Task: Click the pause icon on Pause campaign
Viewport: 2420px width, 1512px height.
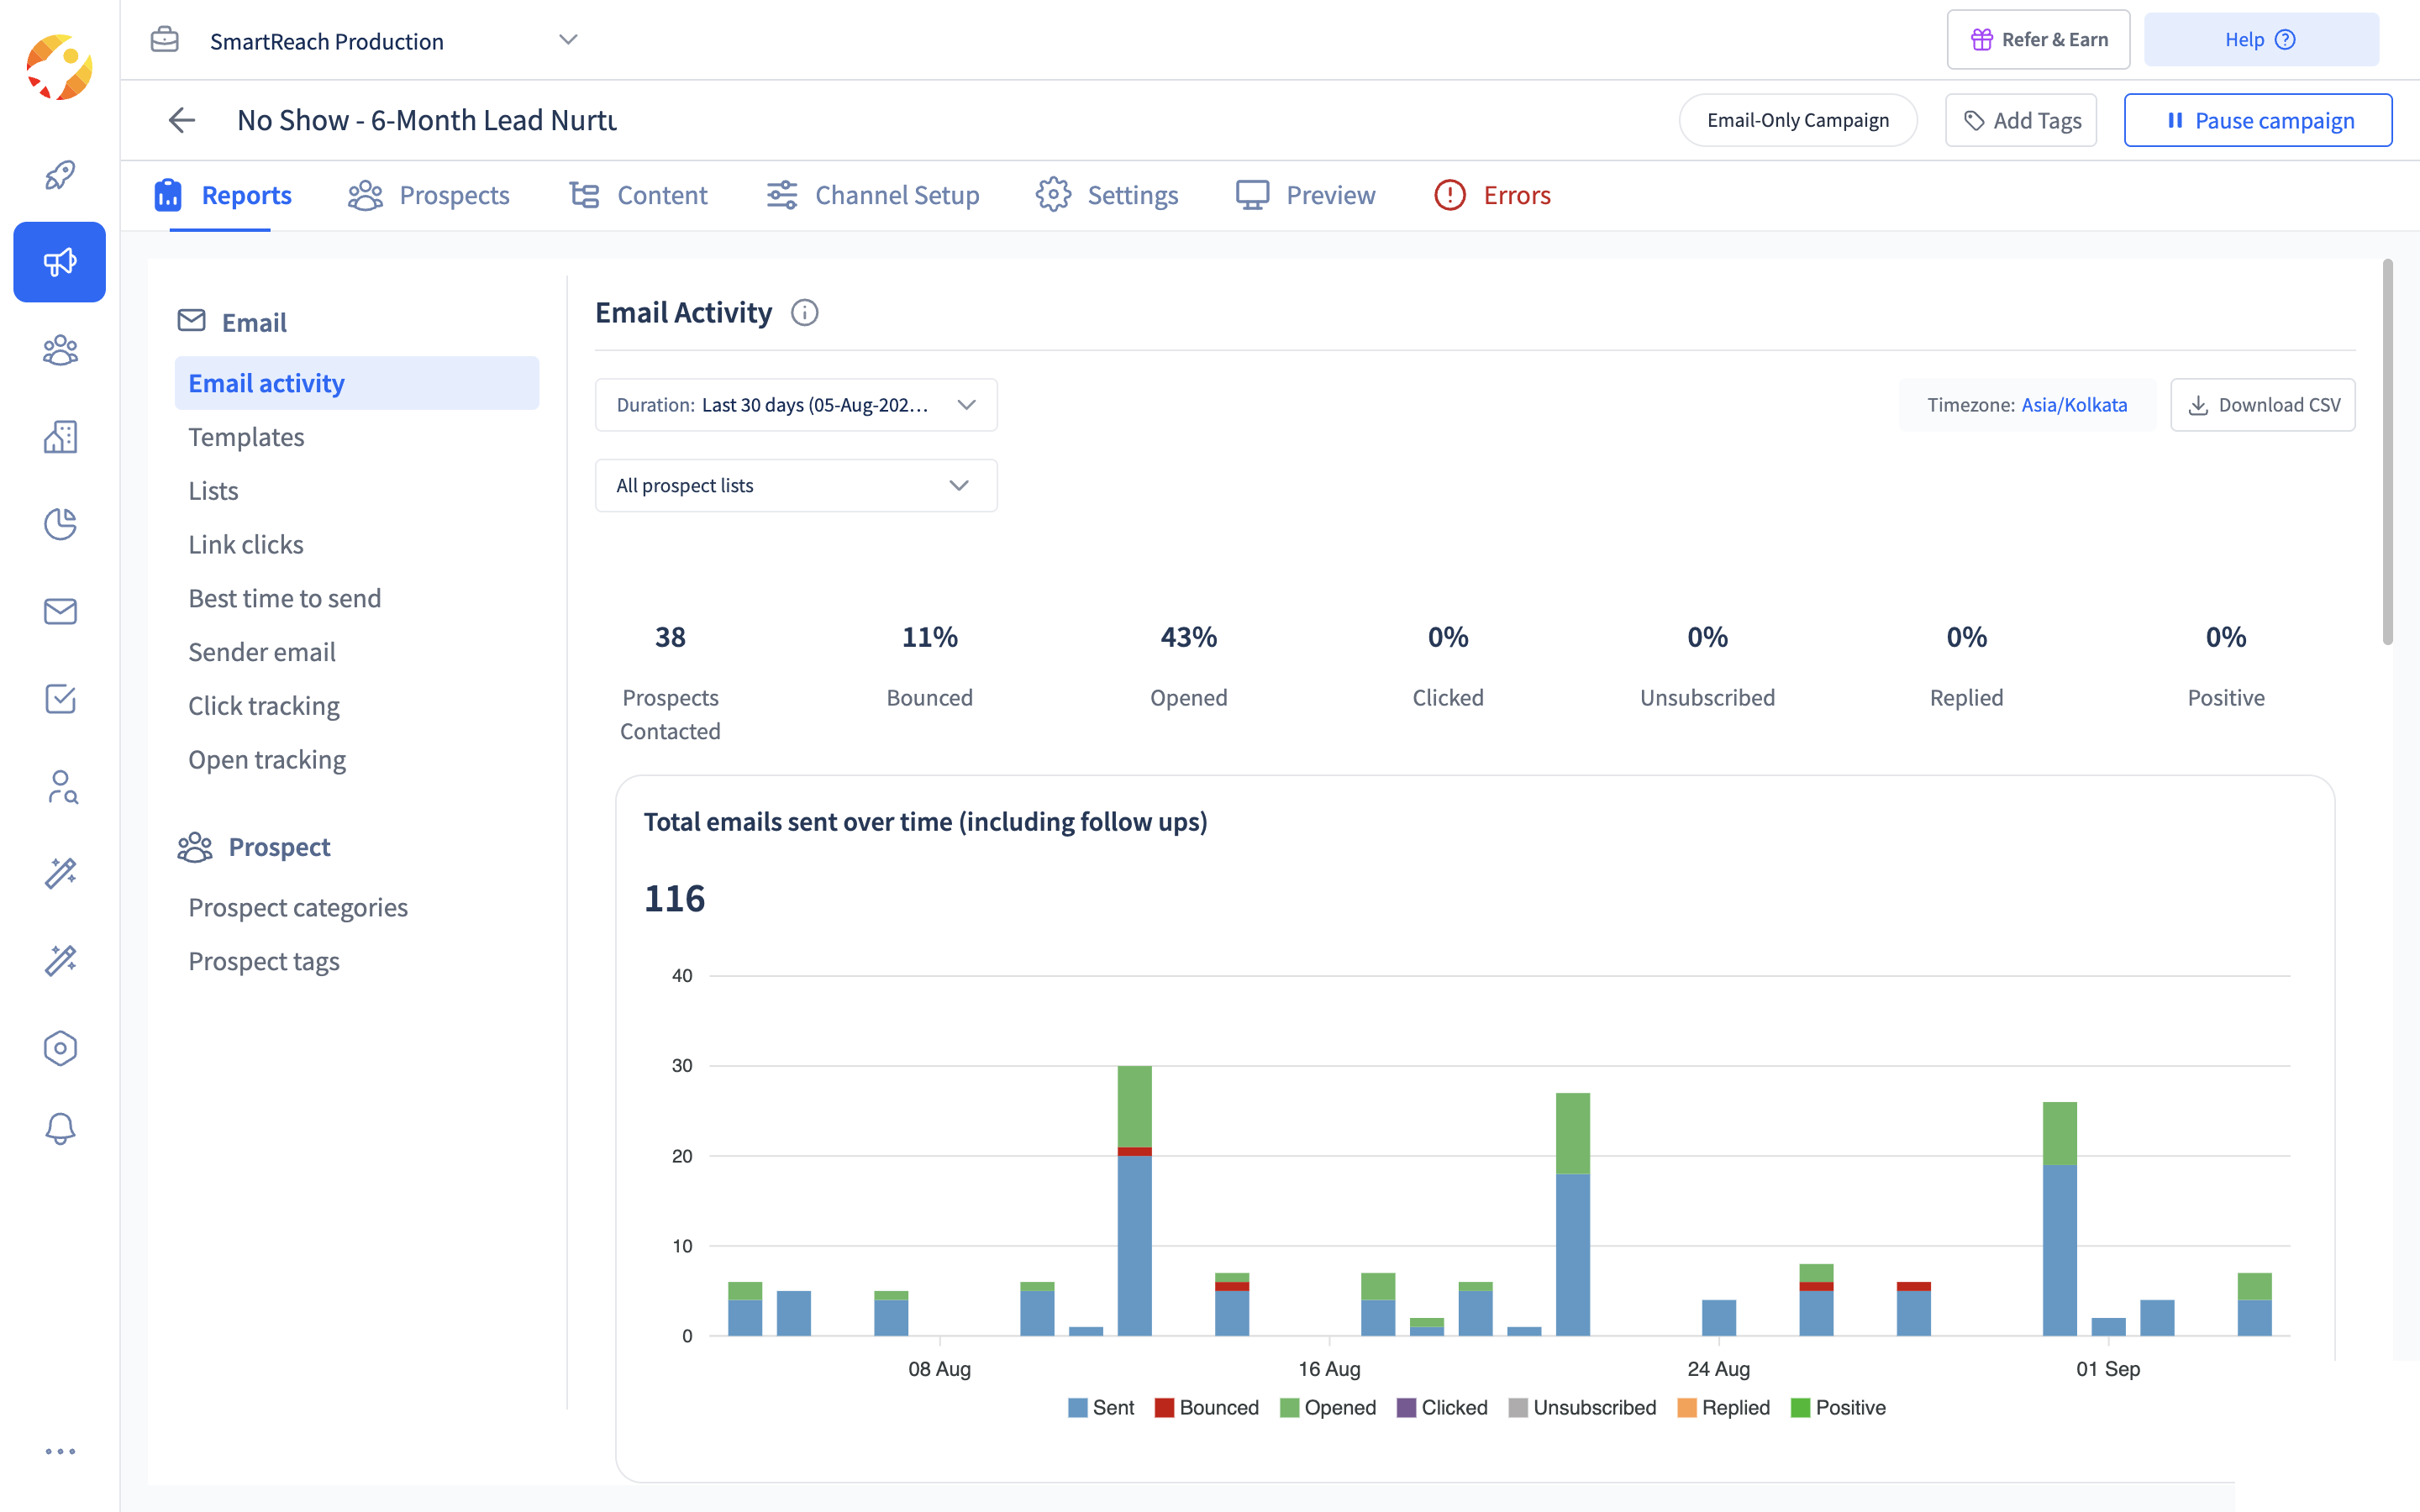Action: [2175, 120]
